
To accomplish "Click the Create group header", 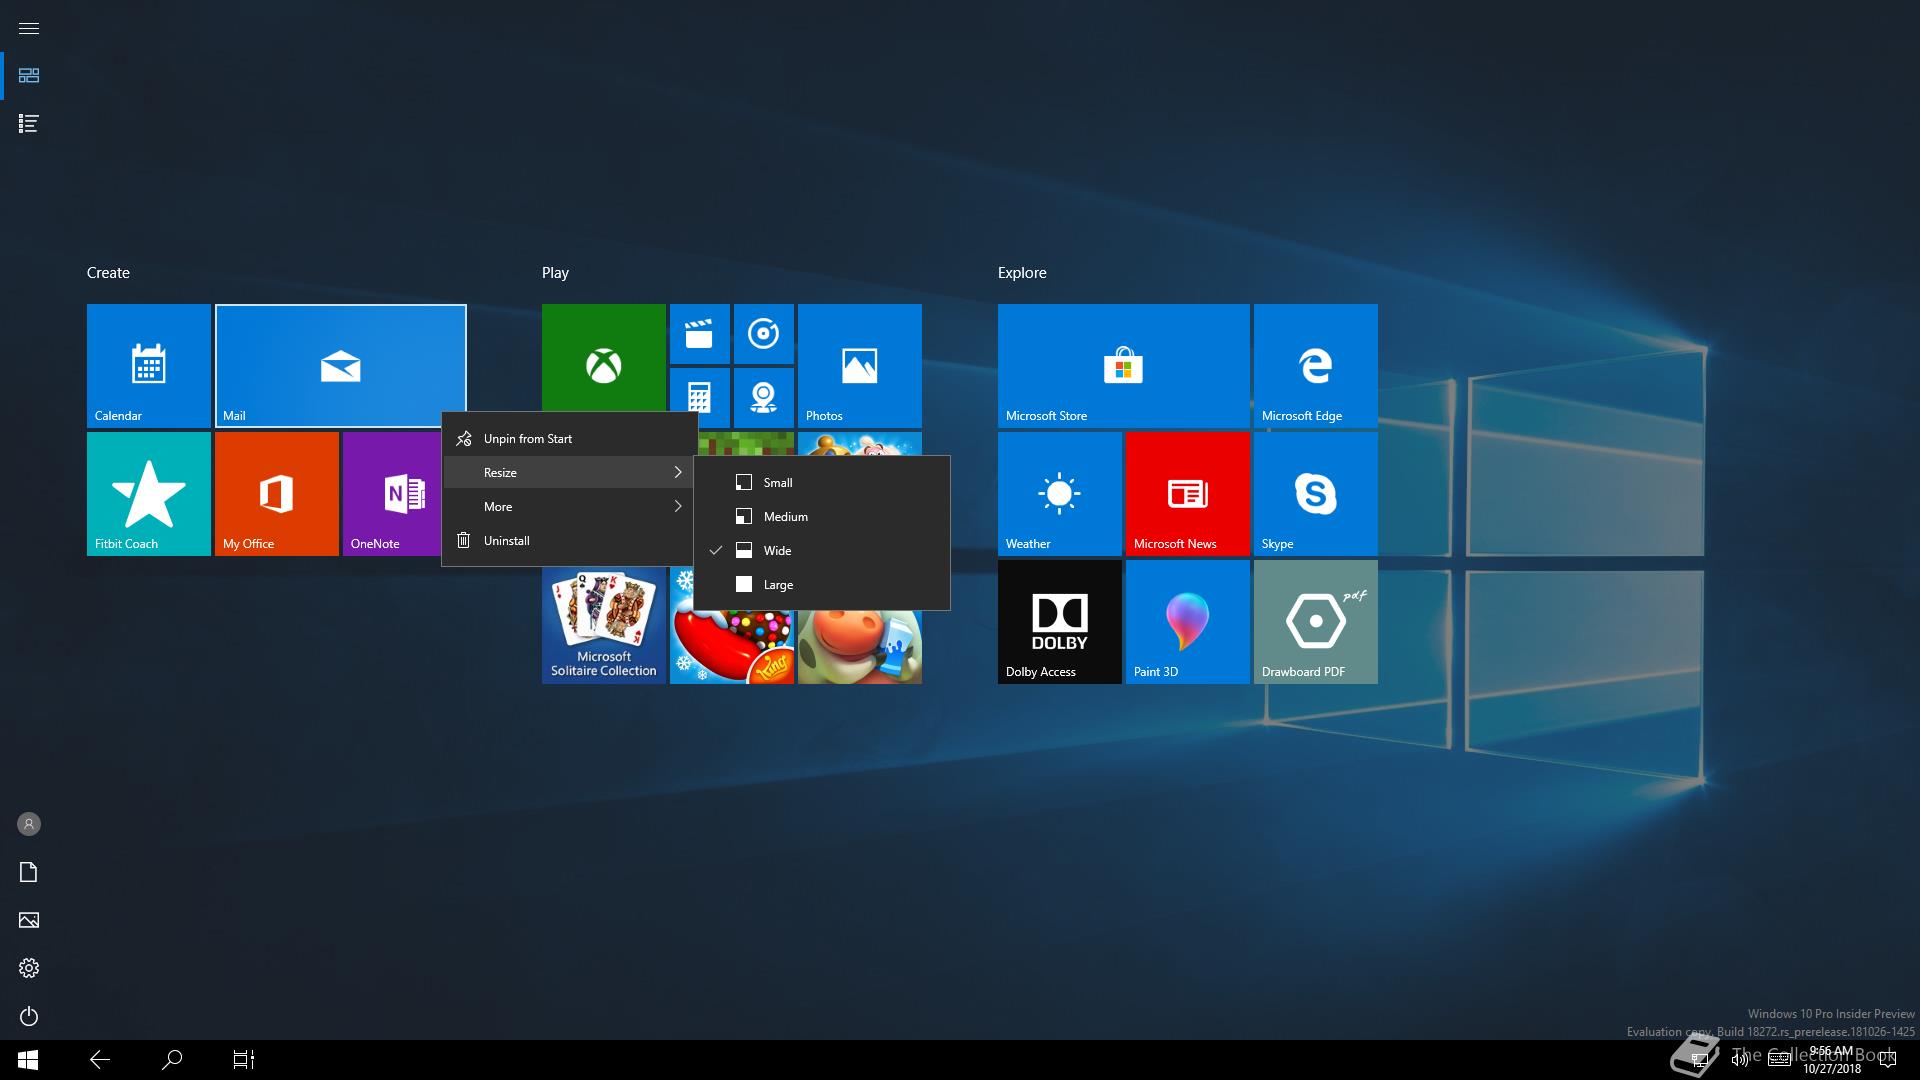I will click(108, 273).
